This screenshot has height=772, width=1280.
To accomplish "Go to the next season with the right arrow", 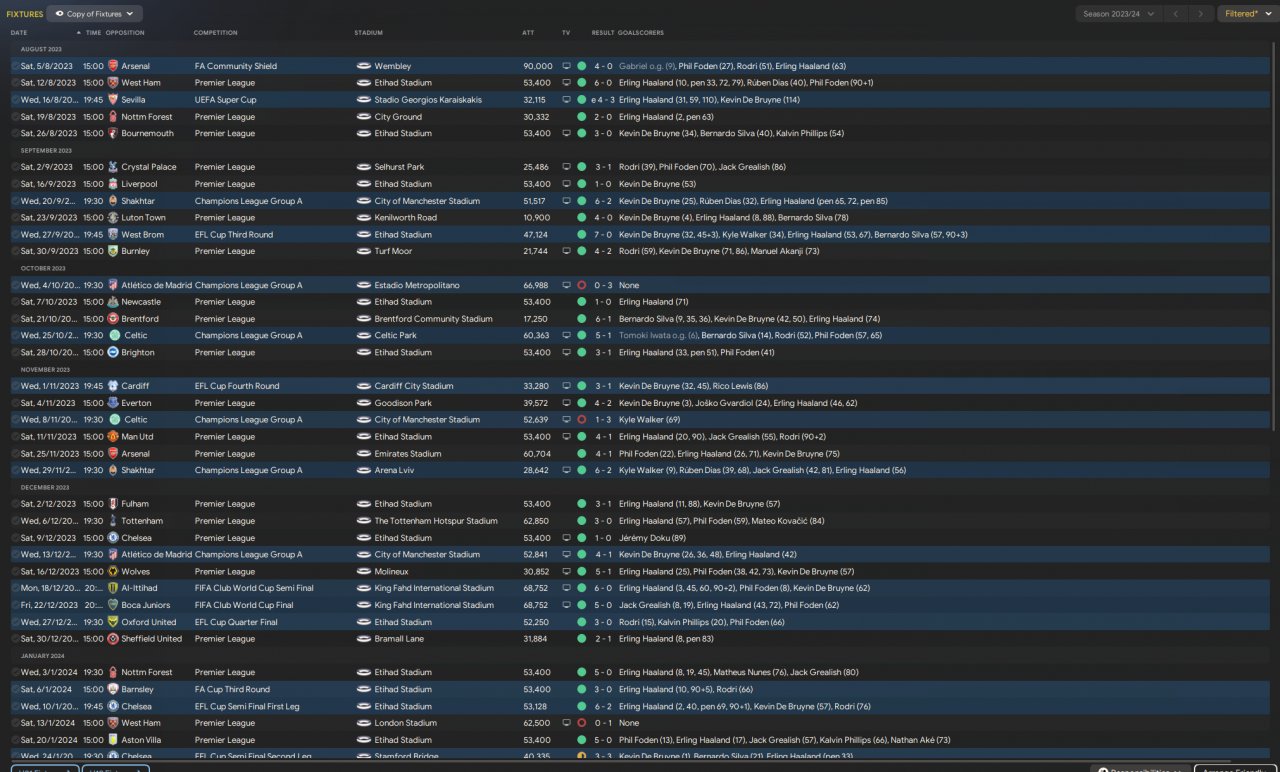I will click(1201, 14).
